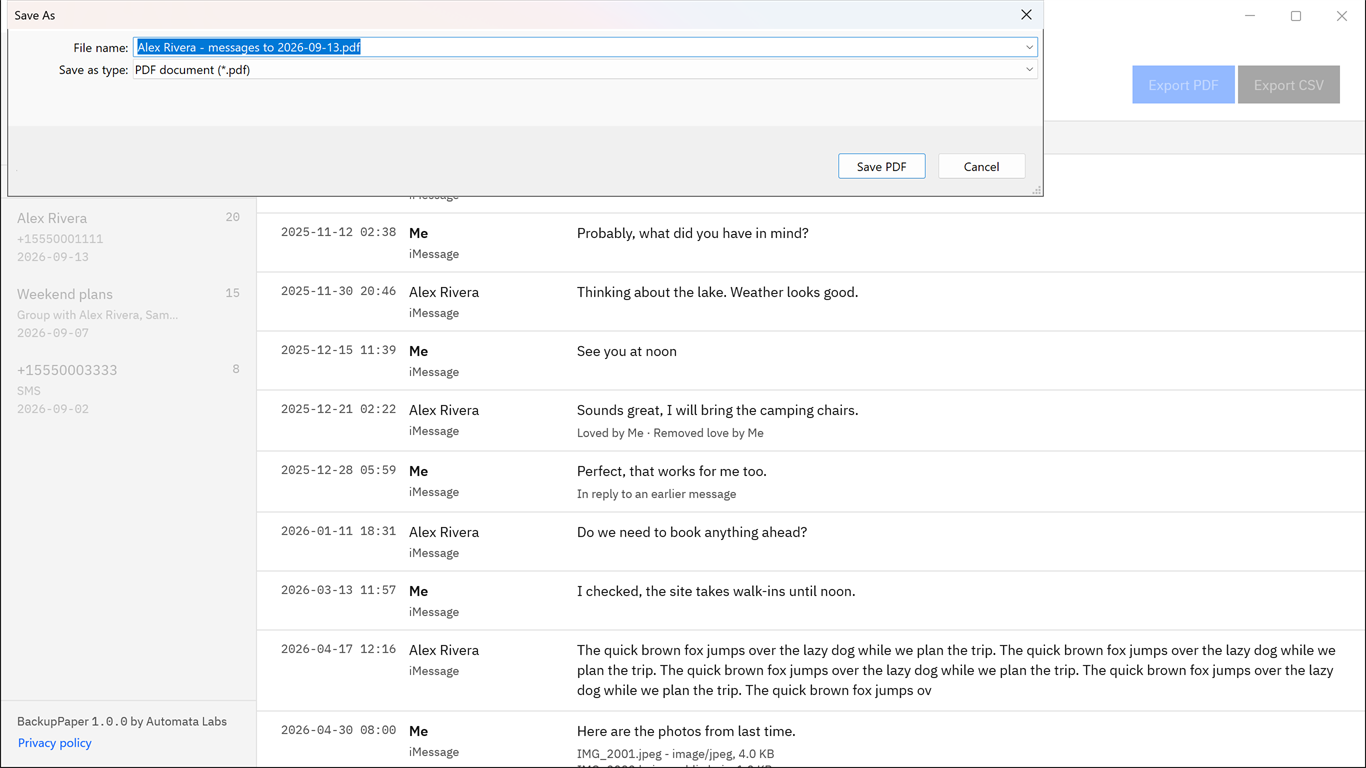Cancel the Save As dialog
Image resolution: width=1366 pixels, height=768 pixels.
point(982,167)
